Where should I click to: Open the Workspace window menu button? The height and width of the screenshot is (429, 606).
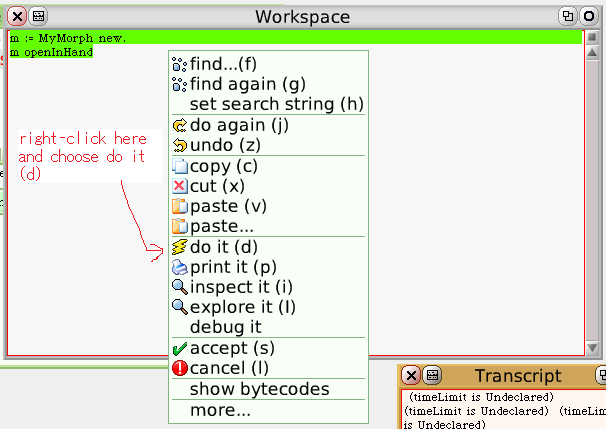coord(38,16)
